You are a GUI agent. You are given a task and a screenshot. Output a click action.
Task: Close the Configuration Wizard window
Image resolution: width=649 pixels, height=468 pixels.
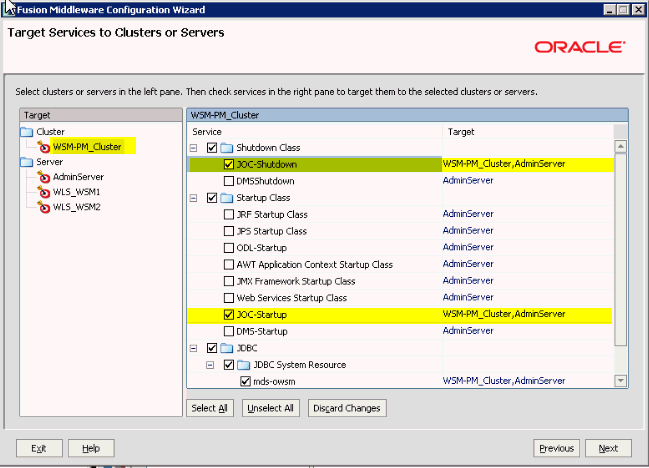(638, 9)
